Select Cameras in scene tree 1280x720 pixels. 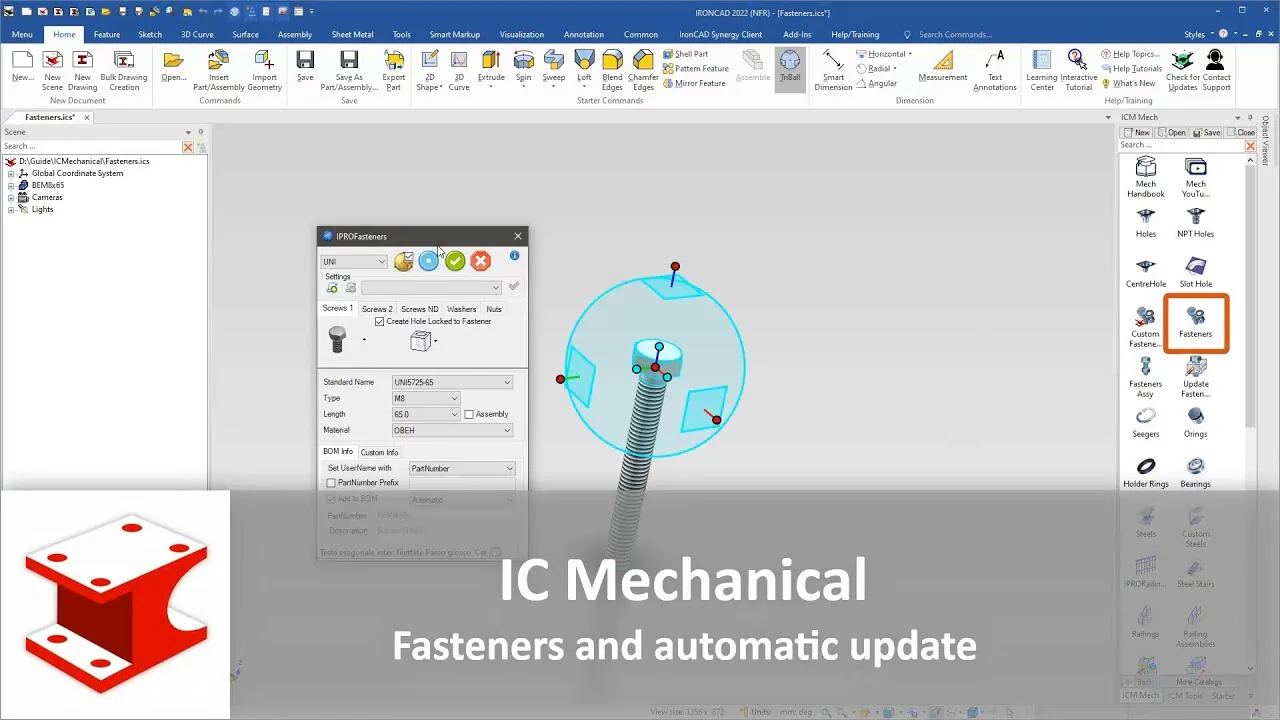pos(47,197)
